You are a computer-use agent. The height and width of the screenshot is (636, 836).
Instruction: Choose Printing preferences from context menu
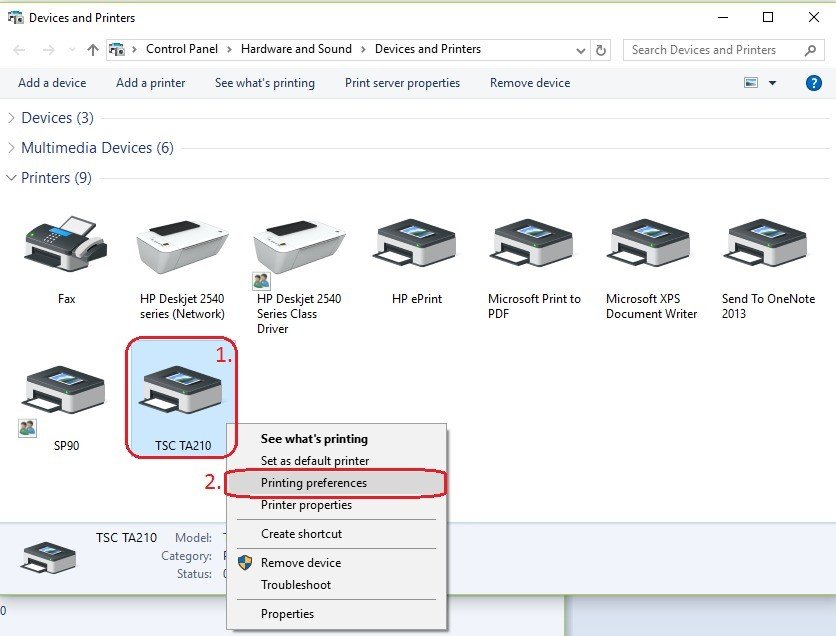(314, 483)
